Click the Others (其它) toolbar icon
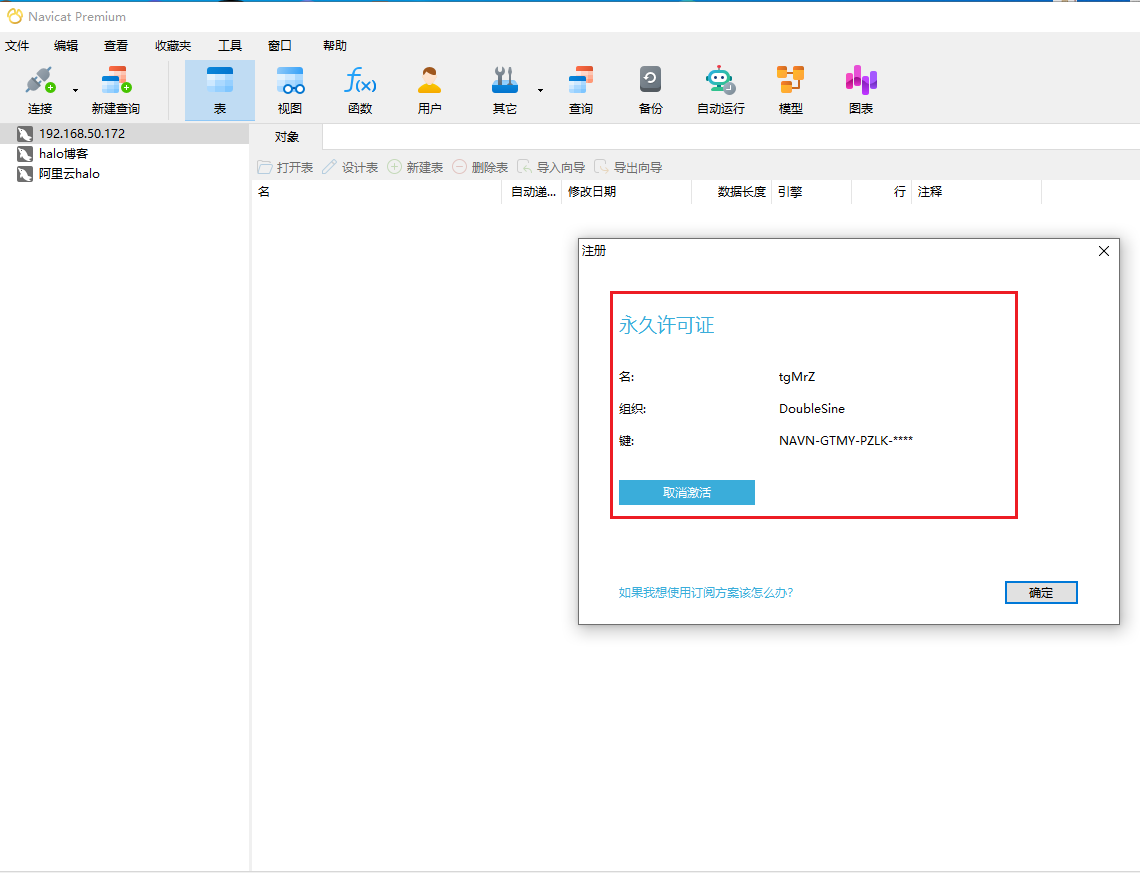This screenshot has width=1140, height=873. pos(505,90)
